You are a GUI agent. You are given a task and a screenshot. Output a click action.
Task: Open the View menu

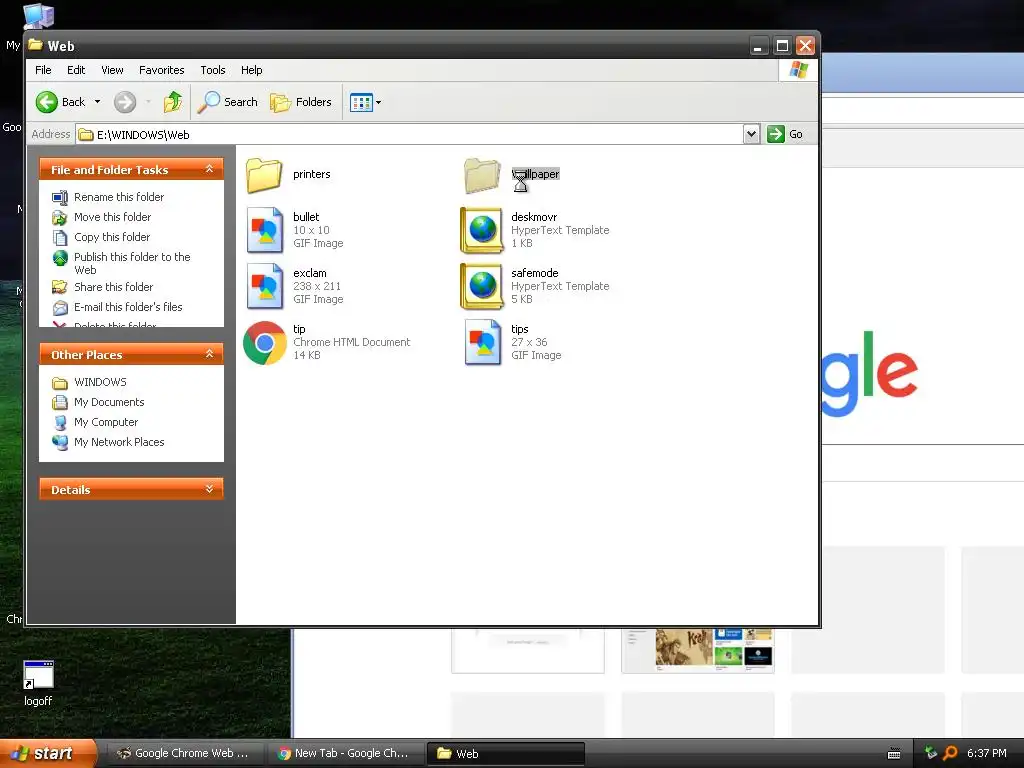point(112,70)
